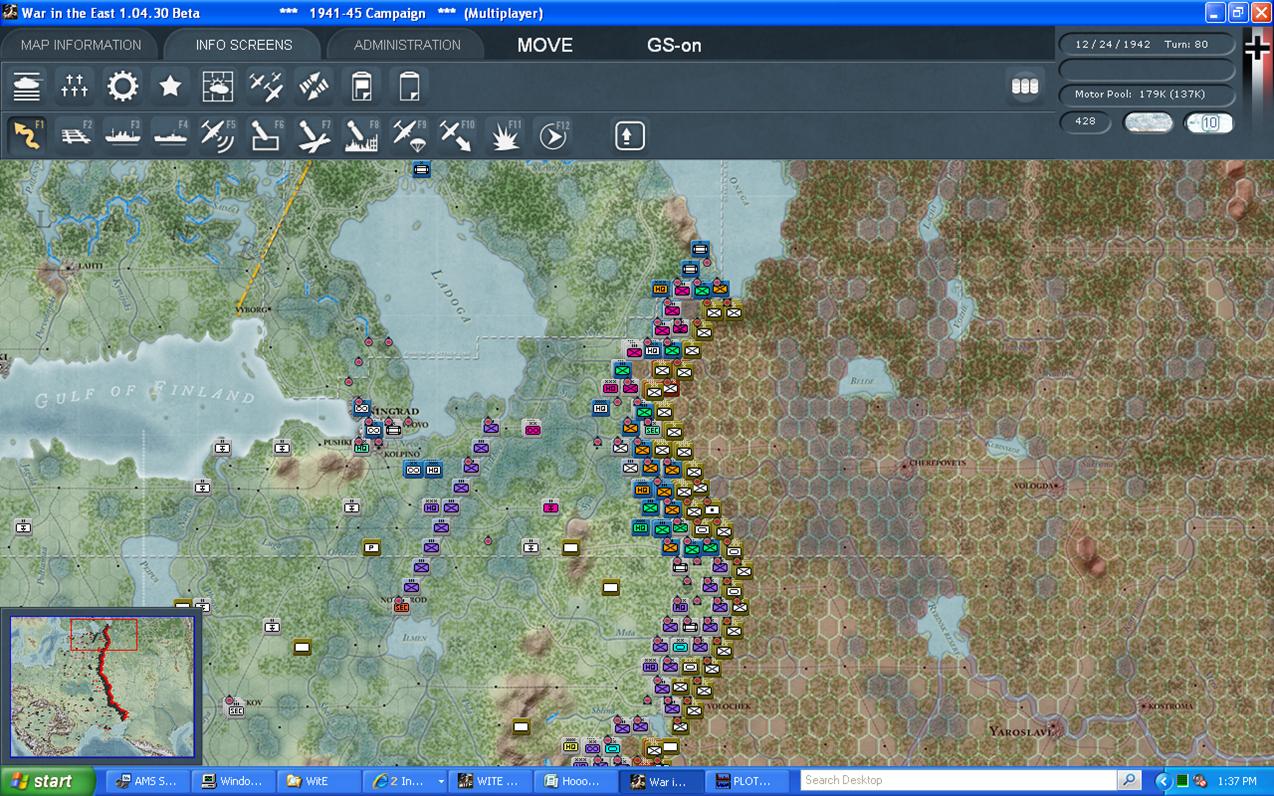Select F7 Bomb Airfield mode
The image size is (1274, 796).
click(x=314, y=135)
